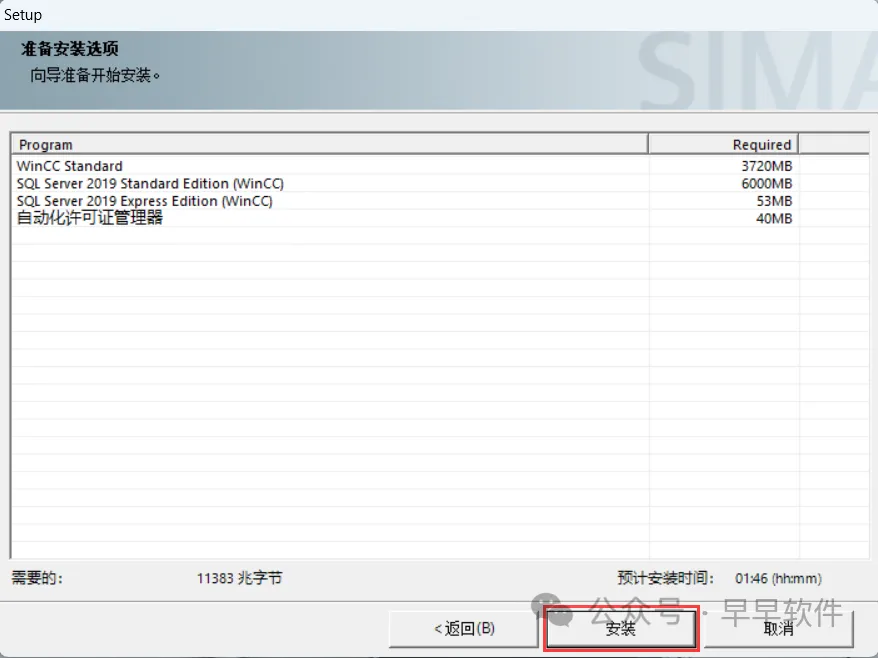Click the 向导准备开始安装 subtitle
This screenshot has height=658, width=878.
tap(95, 75)
